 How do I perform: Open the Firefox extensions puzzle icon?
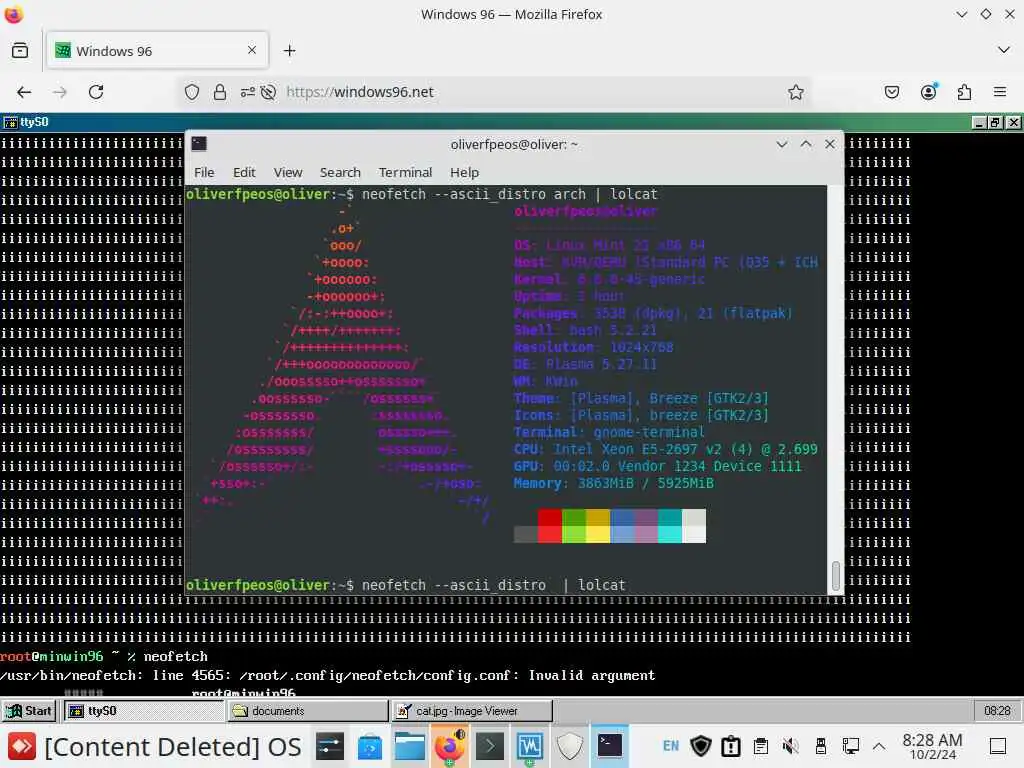[x=964, y=92]
